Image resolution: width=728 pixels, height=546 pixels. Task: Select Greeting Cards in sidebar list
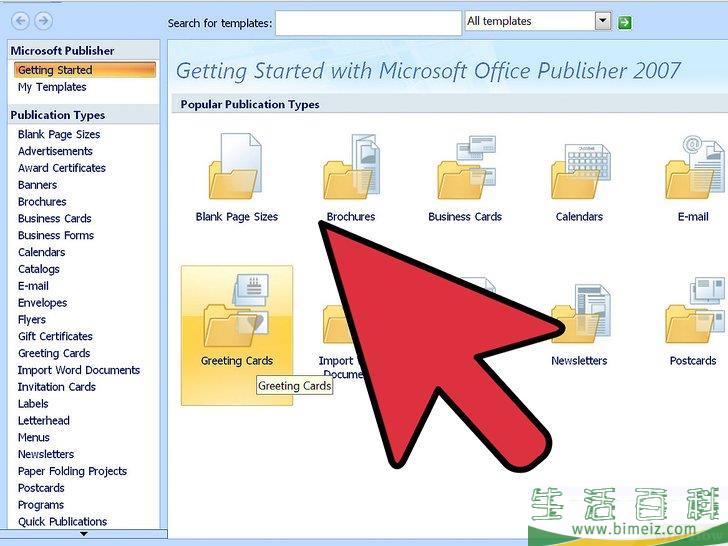pos(54,353)
